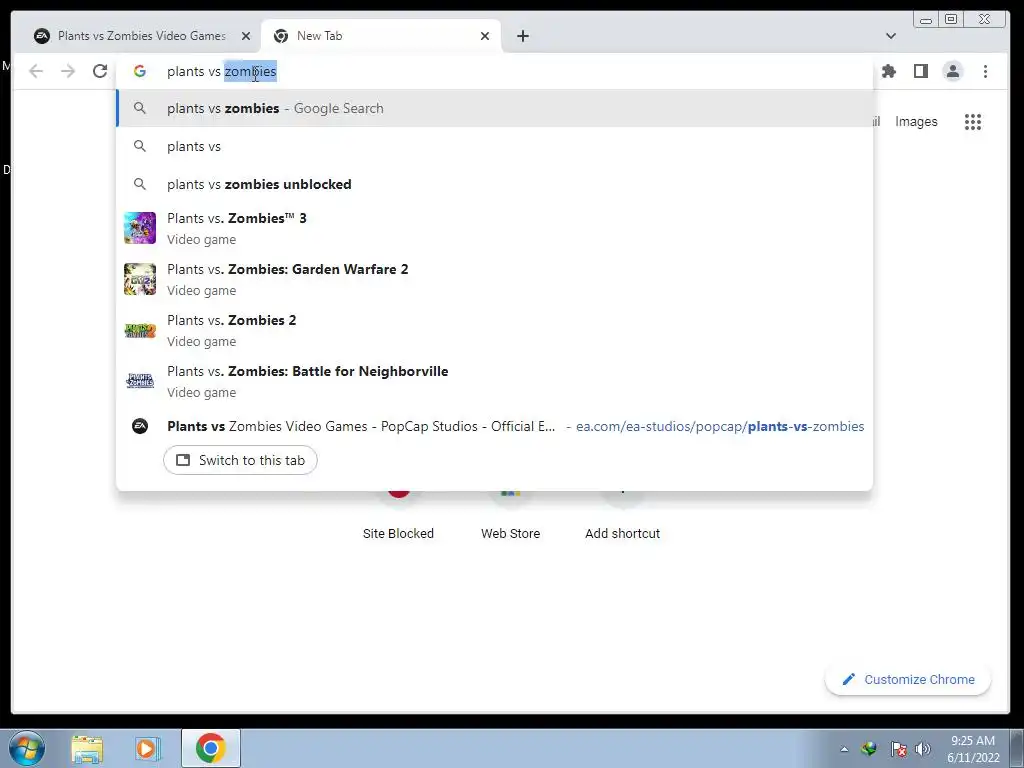Reload the page with the refresh icon
This screenshot has height=768, width=1024.
100,71
